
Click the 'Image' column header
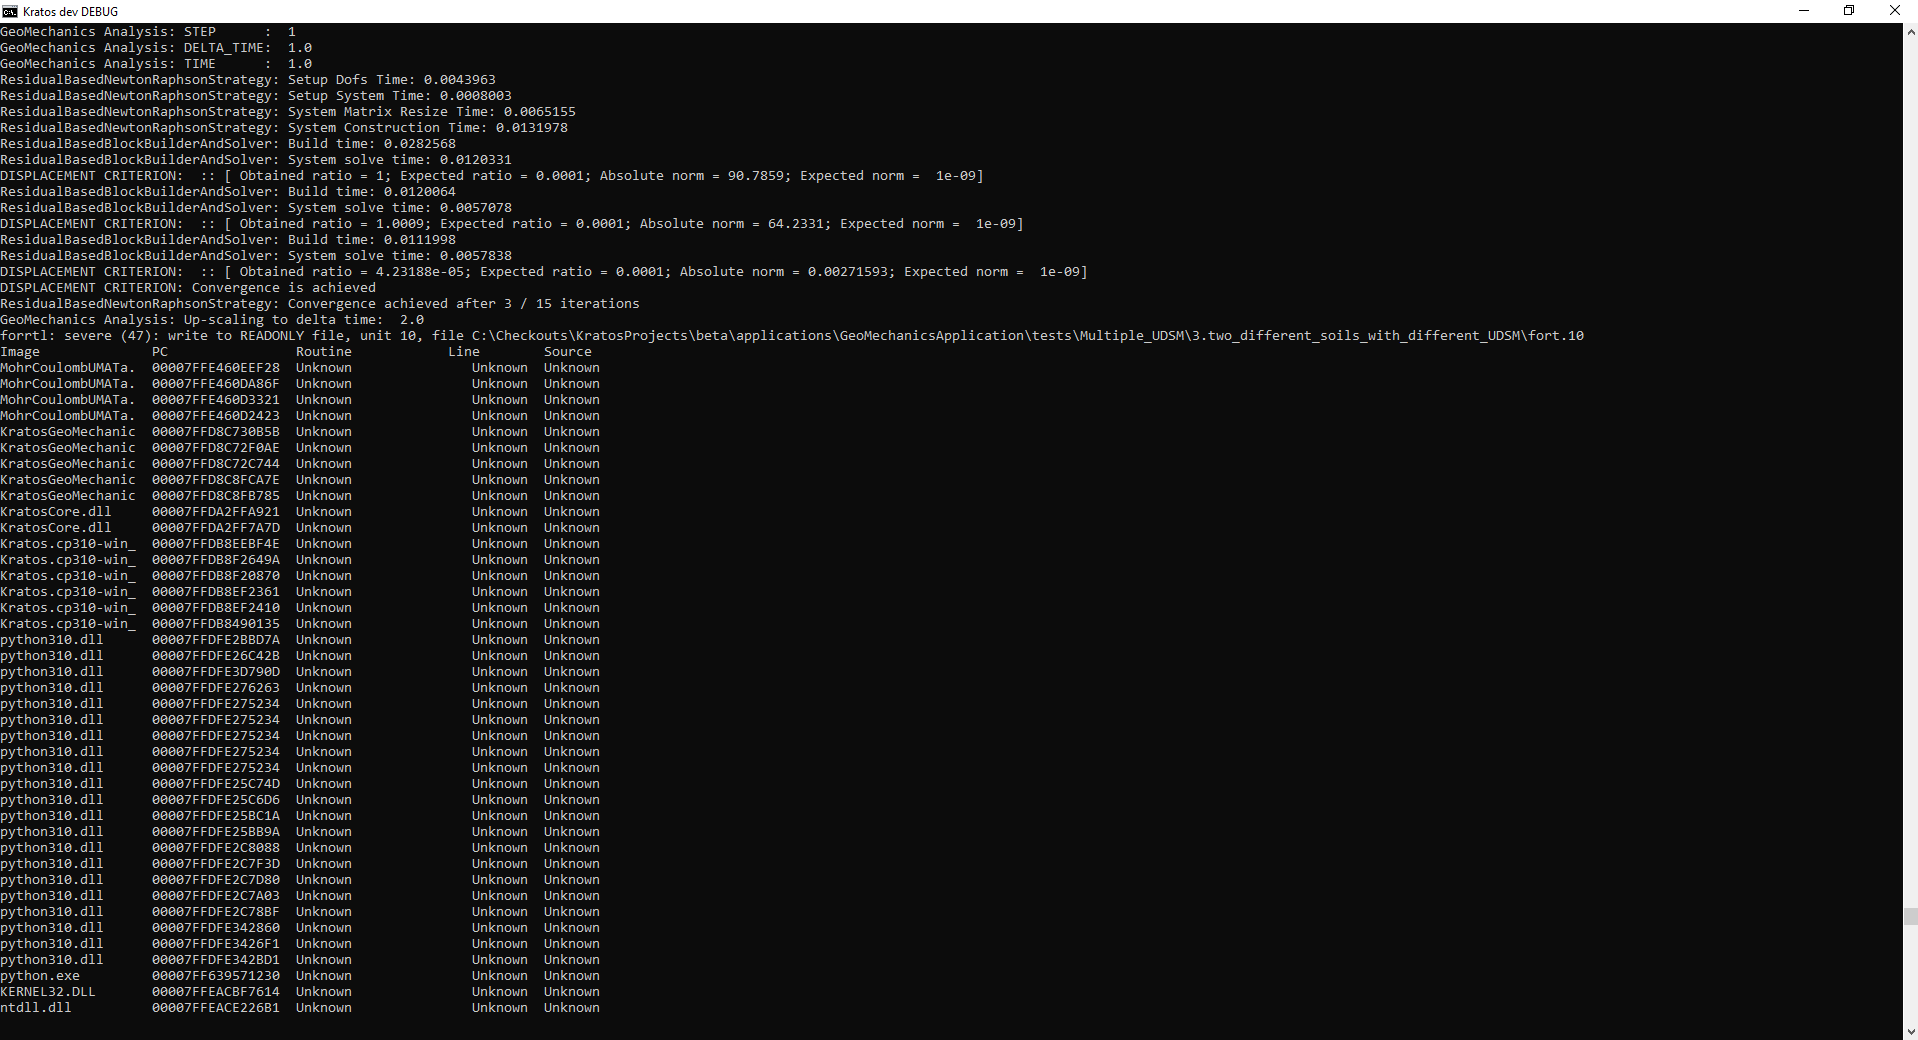[x=20, y=352]
